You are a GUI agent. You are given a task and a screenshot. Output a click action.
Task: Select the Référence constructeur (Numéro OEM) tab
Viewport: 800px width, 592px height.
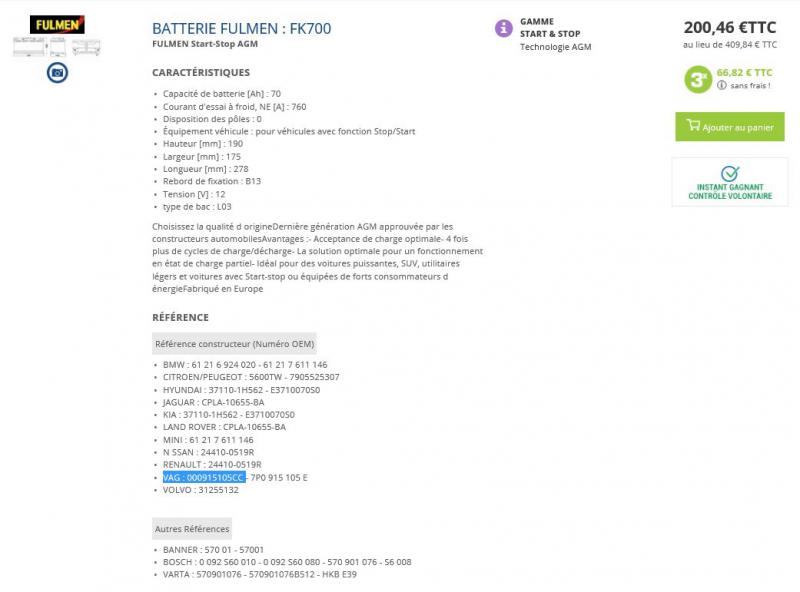[x=234, y=343]
